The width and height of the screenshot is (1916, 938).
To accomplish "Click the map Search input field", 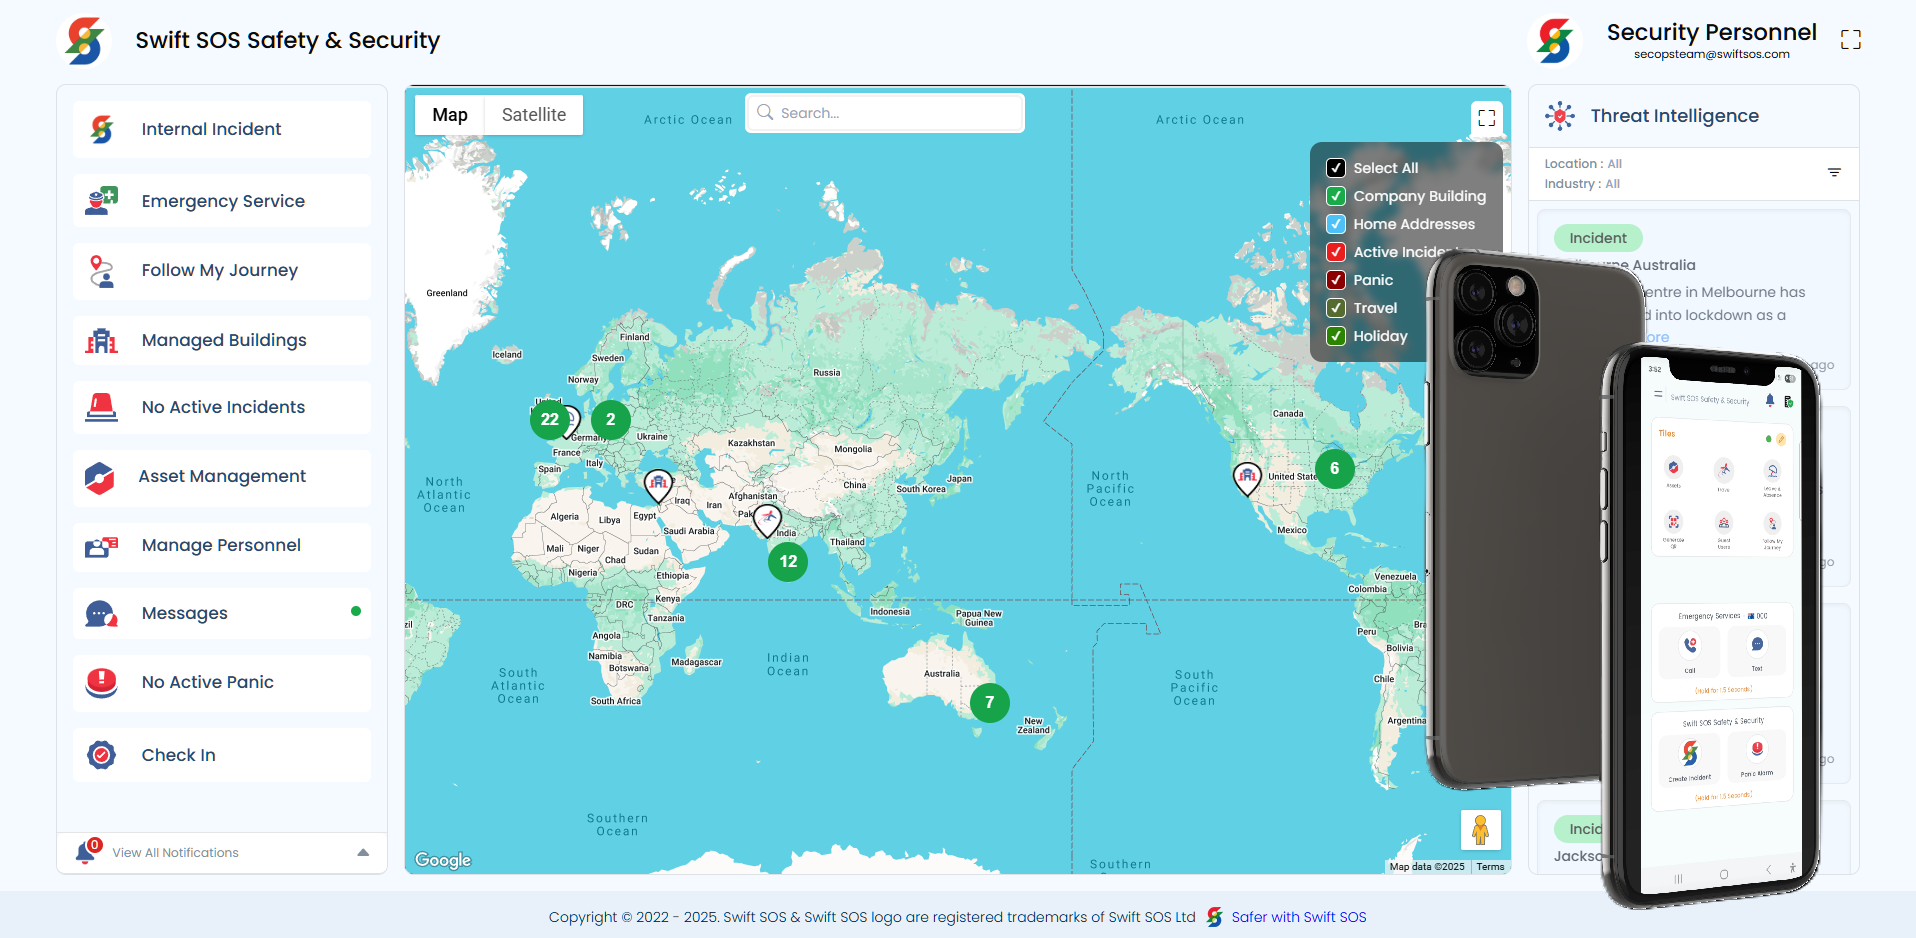I will [885, 113].
